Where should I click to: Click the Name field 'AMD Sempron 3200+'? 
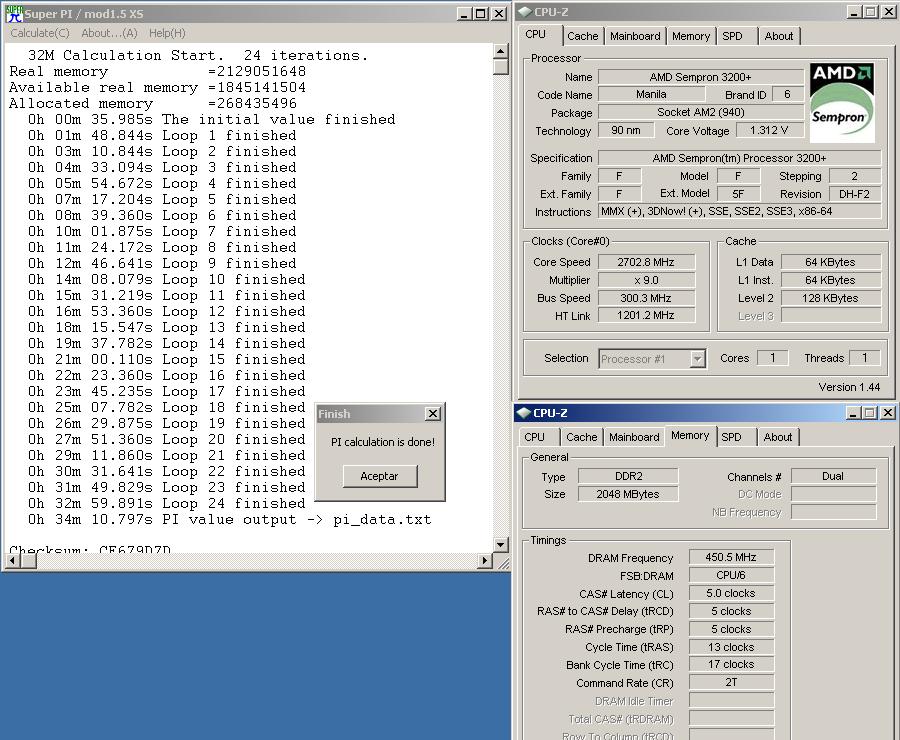(x=700, y=77)
